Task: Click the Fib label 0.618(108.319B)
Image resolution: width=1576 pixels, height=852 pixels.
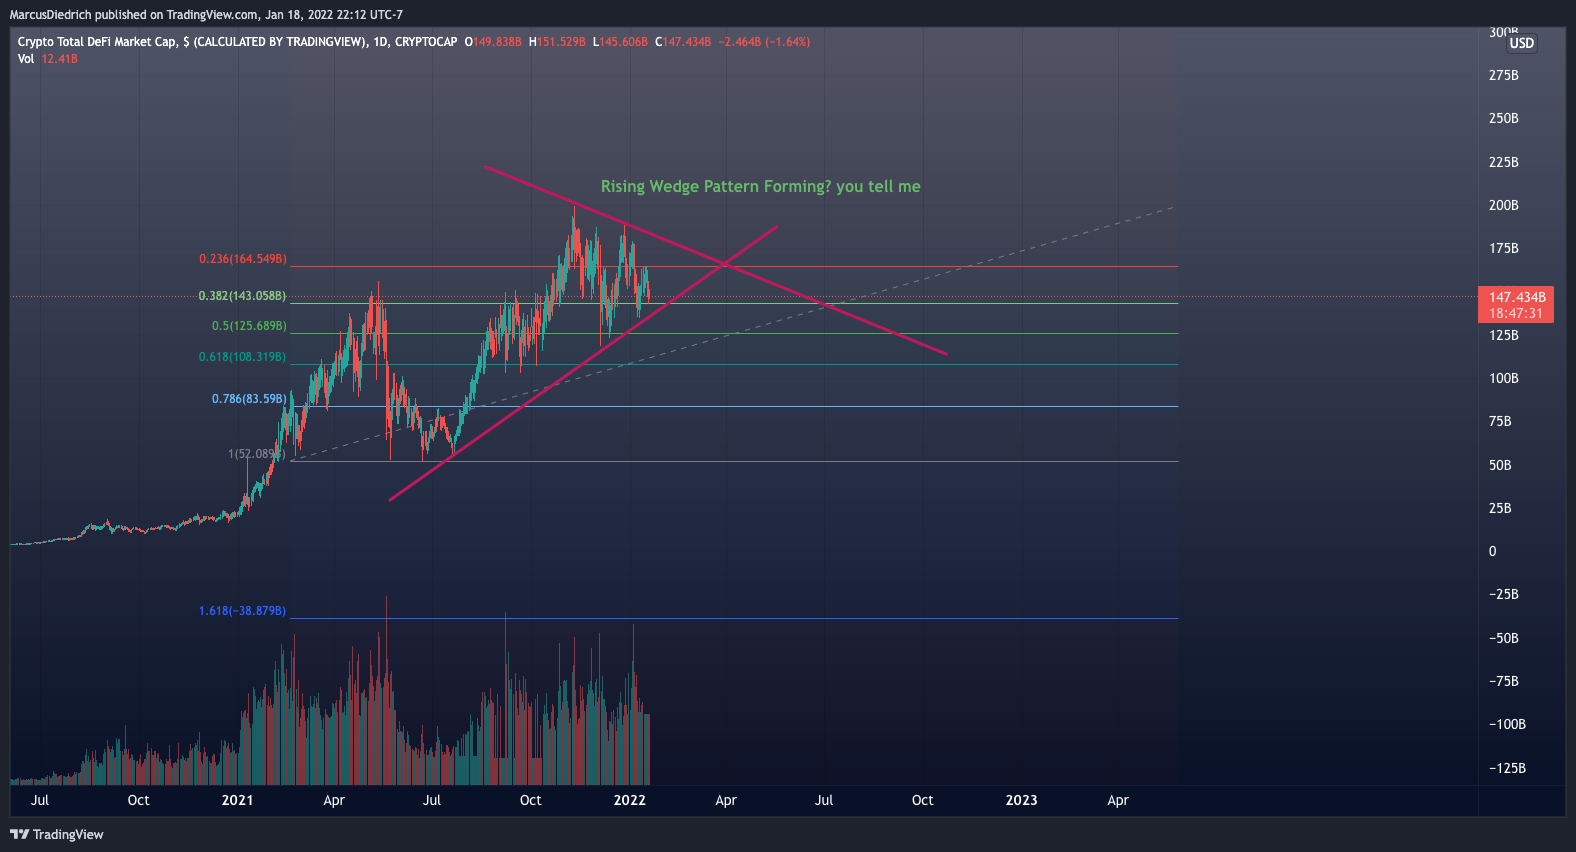Action: tap(242, 357)
